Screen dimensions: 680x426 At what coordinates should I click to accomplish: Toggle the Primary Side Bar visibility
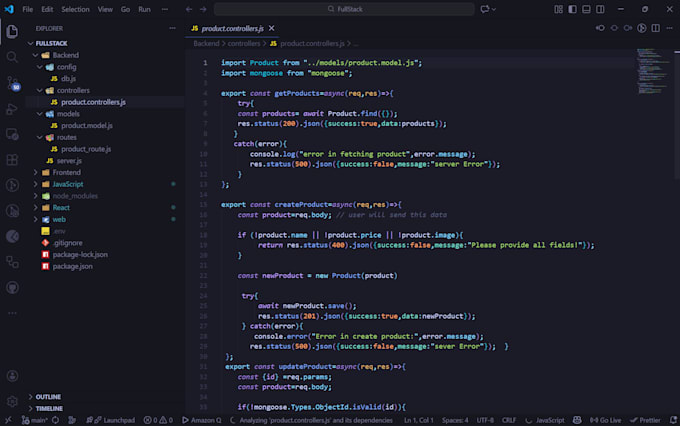572,9
